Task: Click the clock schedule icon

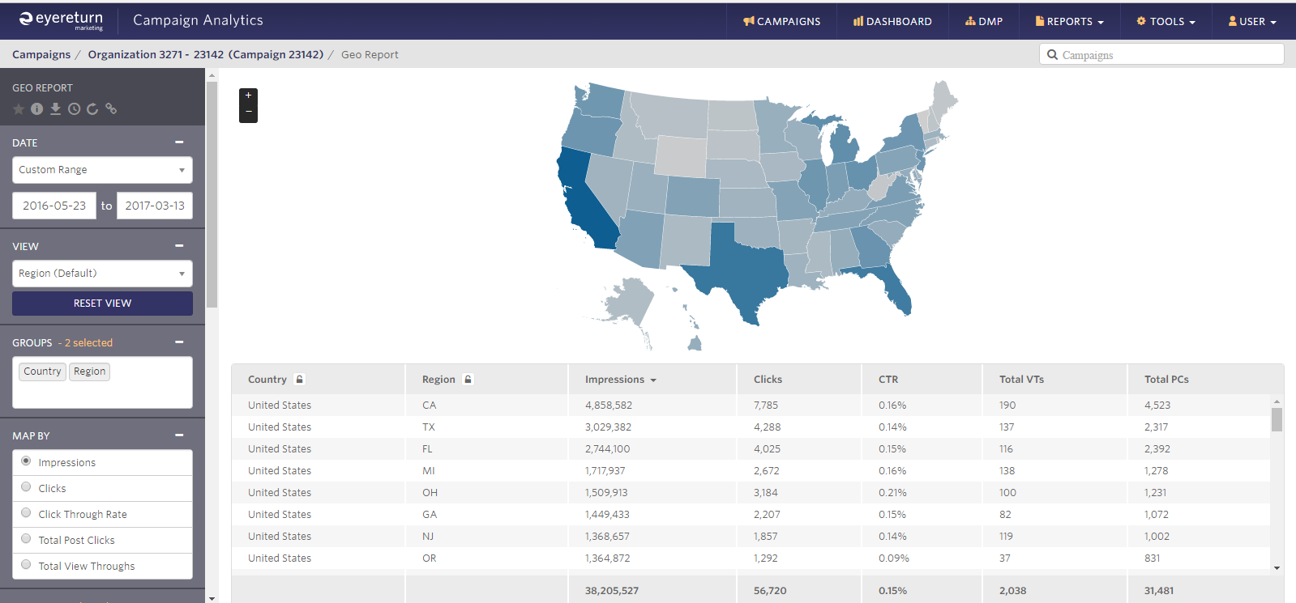Action: coord(74,109)
